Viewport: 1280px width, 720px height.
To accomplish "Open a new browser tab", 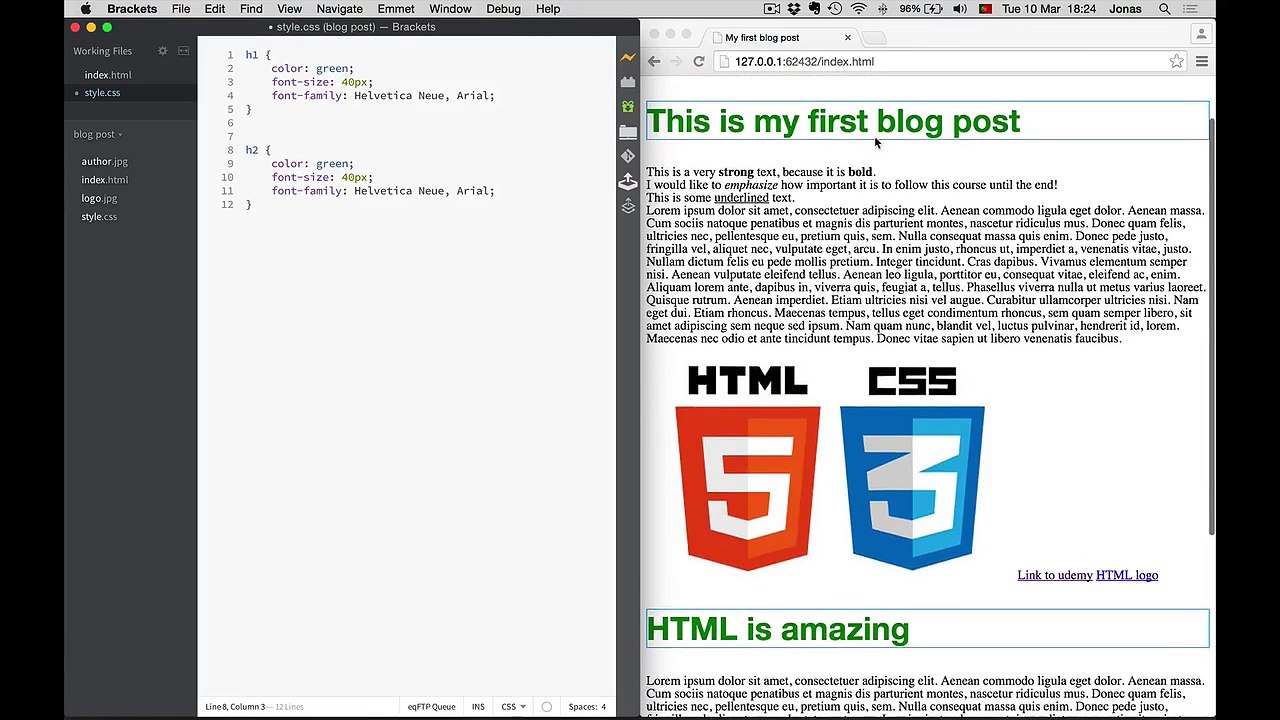I will 874,38.
